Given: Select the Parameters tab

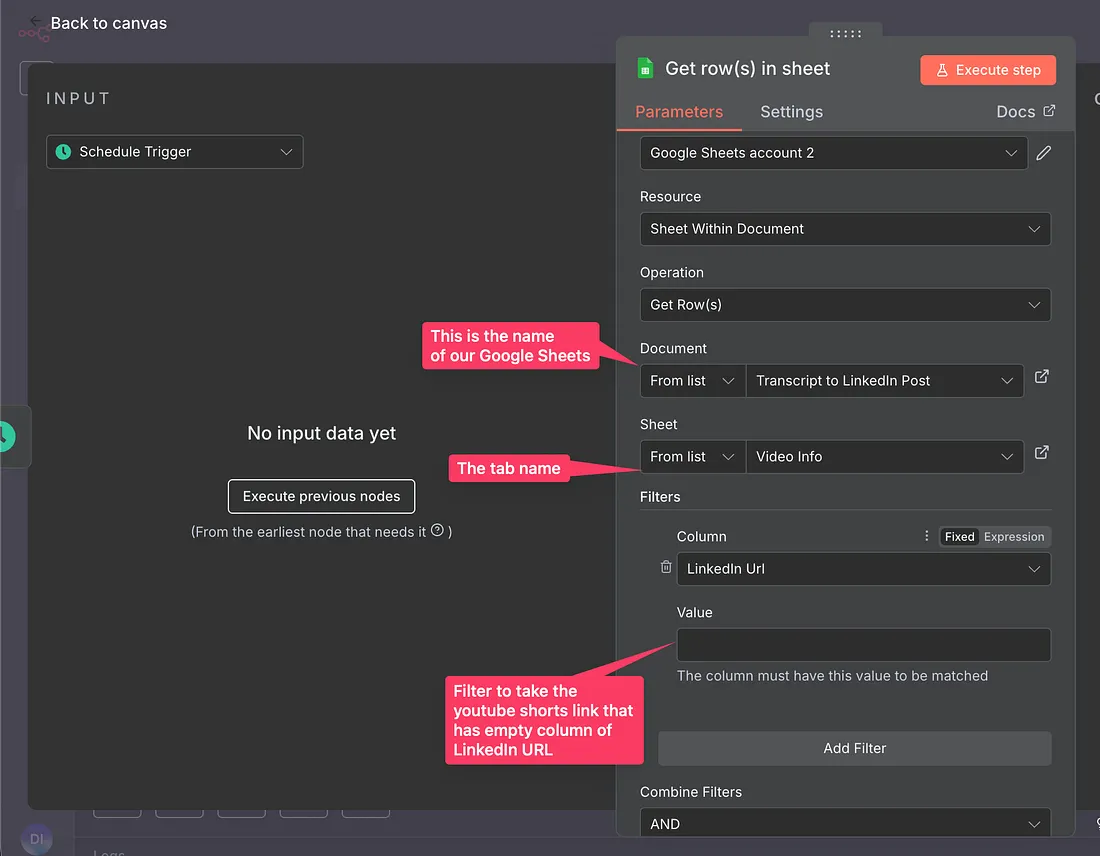Looking at the screenshot, I should (x=679, y=112).
